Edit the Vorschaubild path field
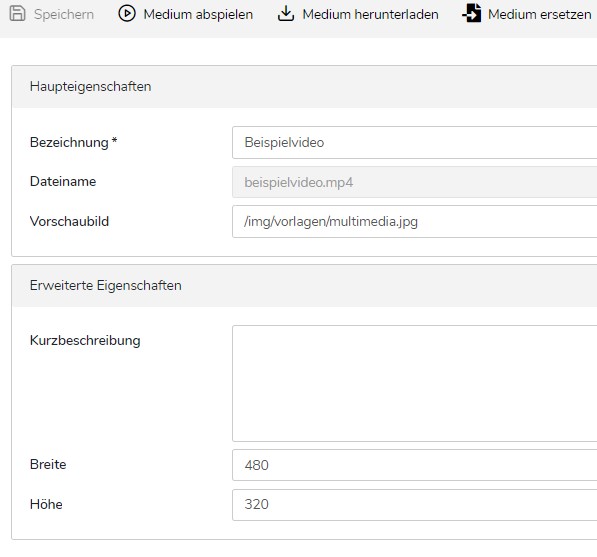The height and width of the screenshot is (557, 597). [x=415, y=221]
